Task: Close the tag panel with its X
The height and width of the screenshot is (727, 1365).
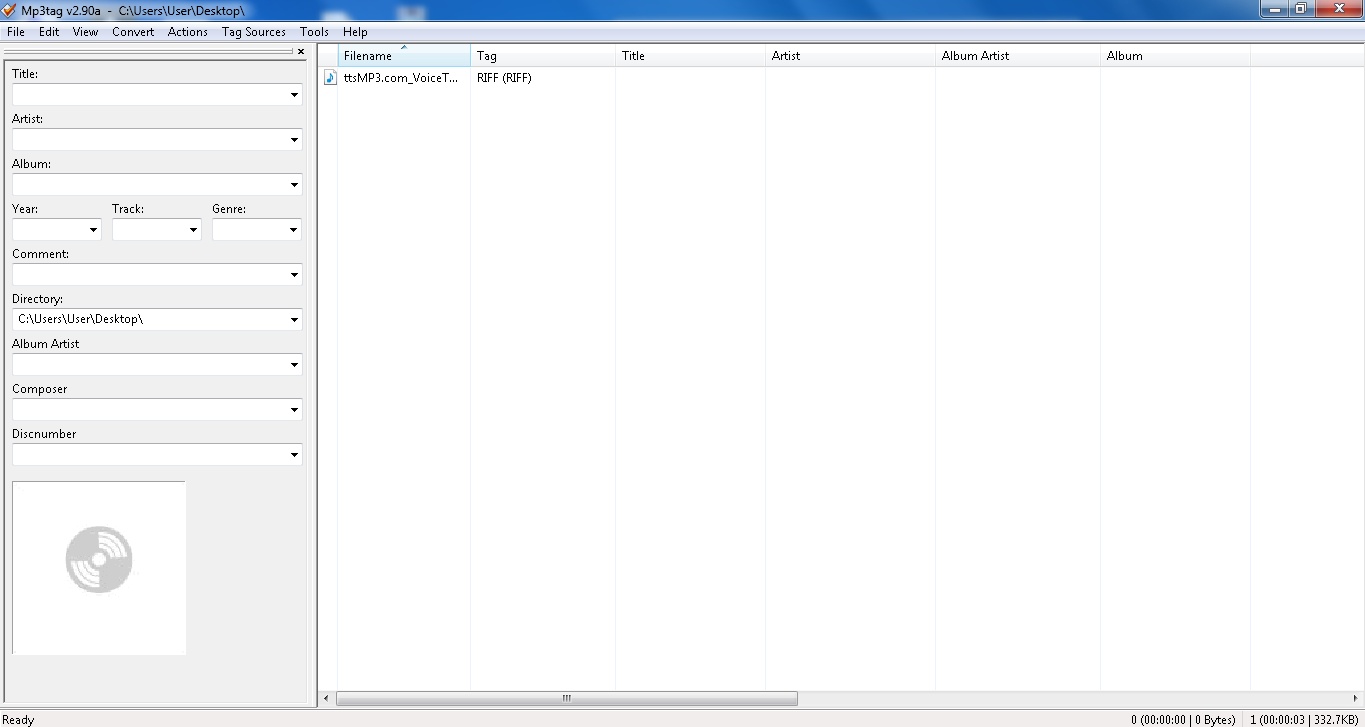Action: (301, 51)
